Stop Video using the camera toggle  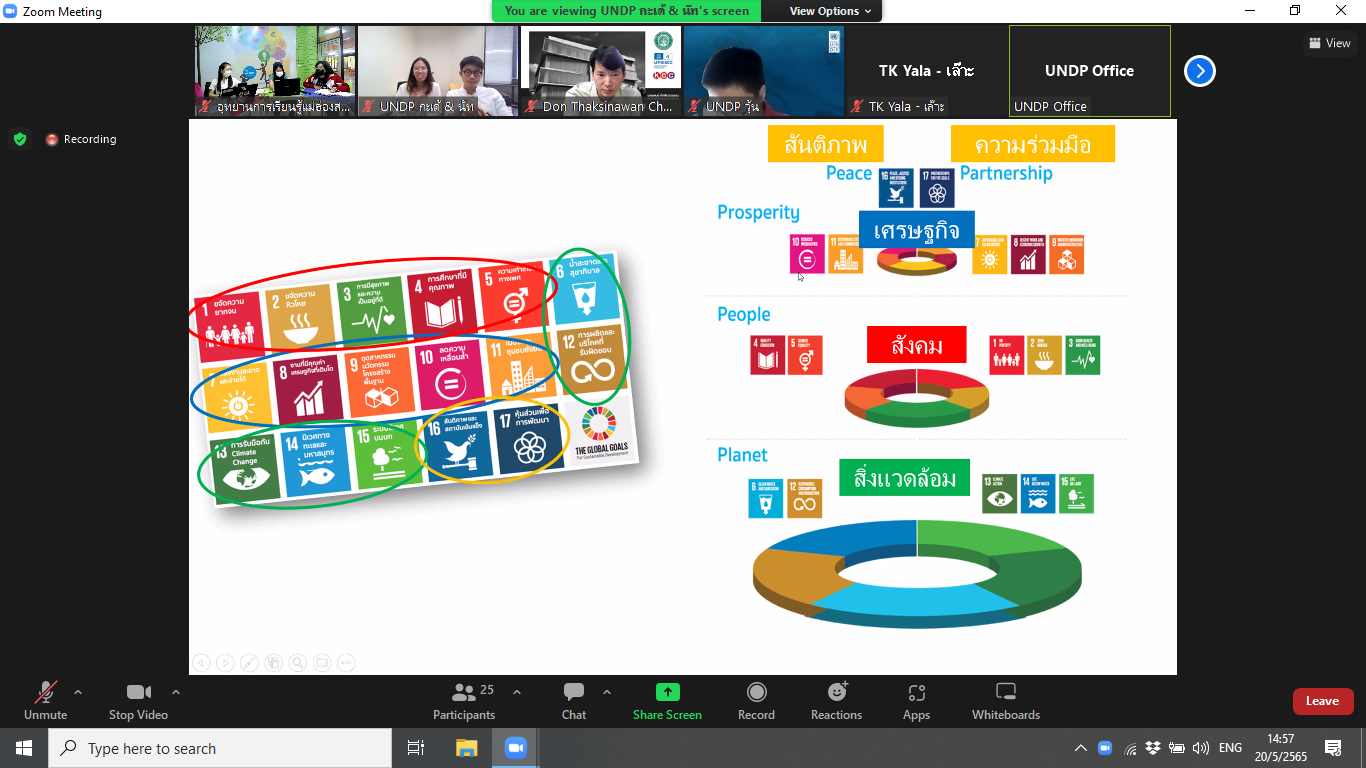[138, 693]
